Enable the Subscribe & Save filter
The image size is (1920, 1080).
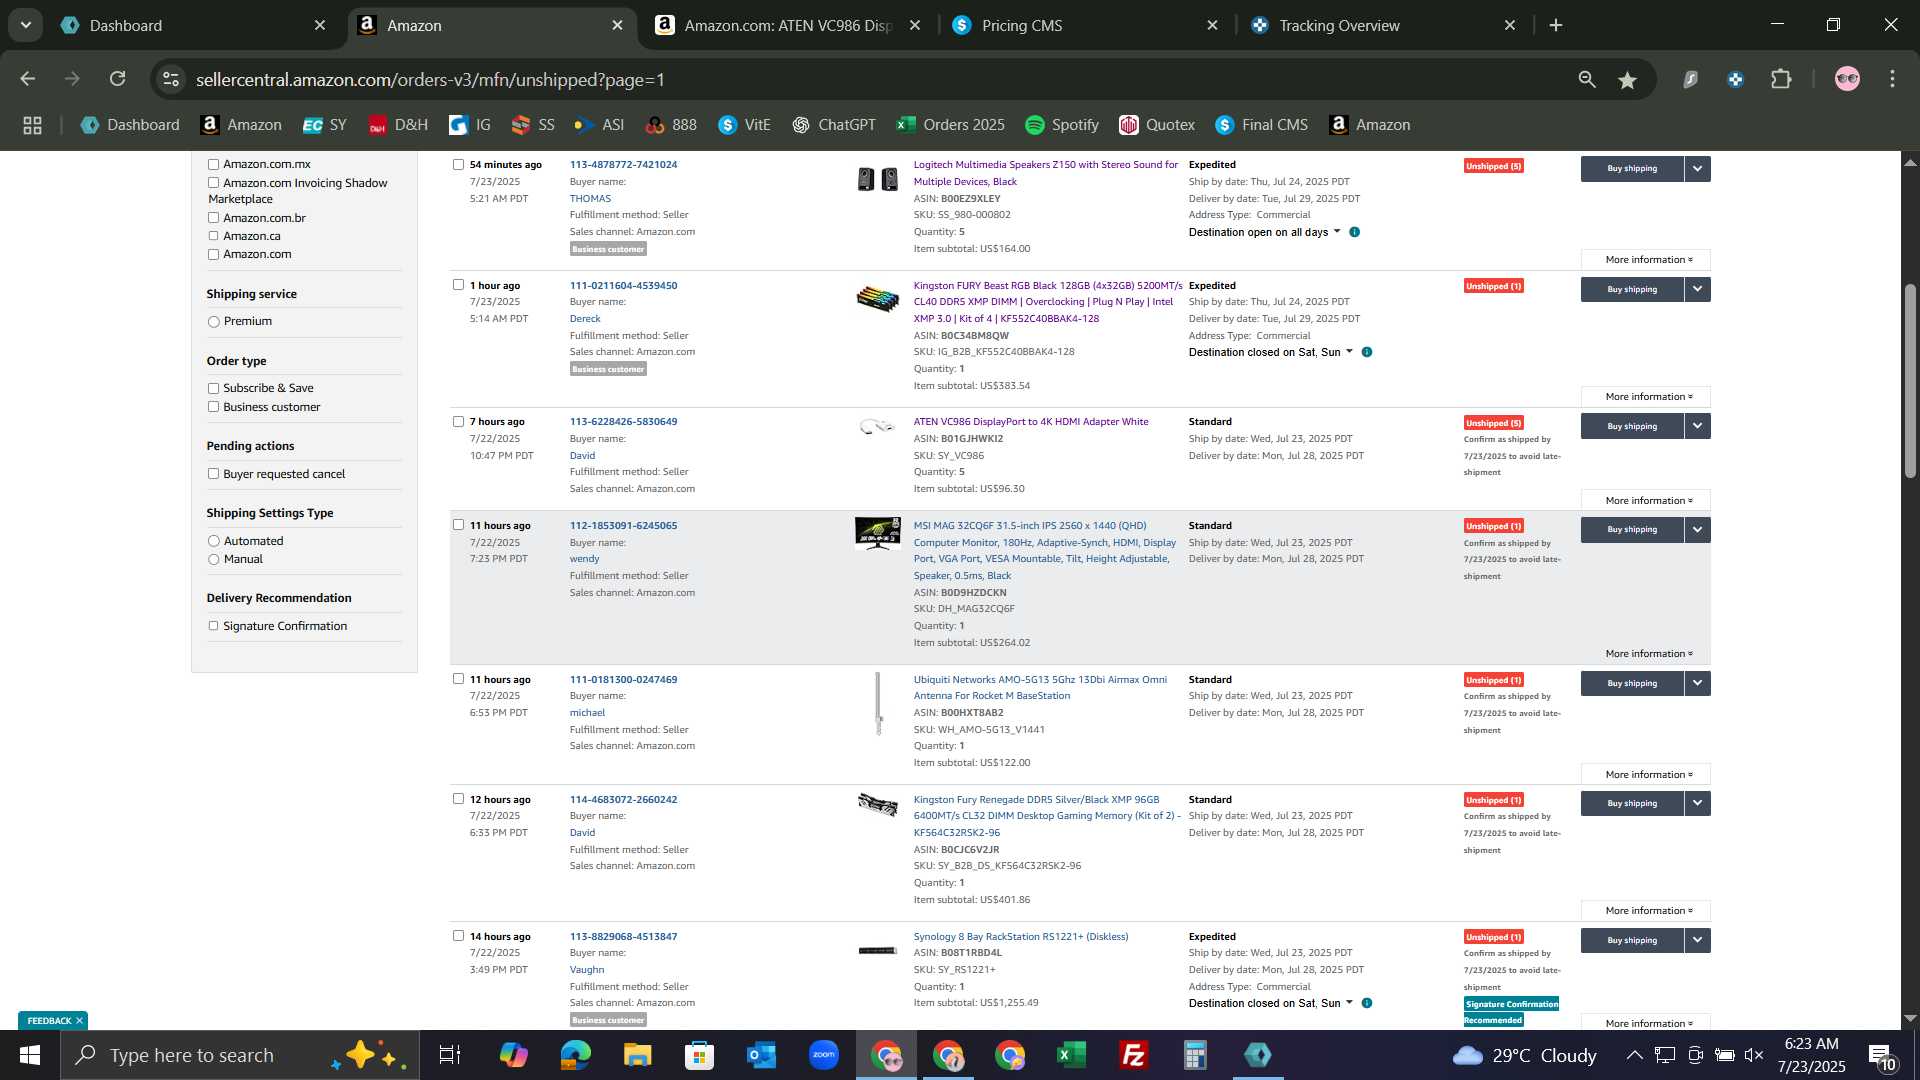tap(213, 388)
